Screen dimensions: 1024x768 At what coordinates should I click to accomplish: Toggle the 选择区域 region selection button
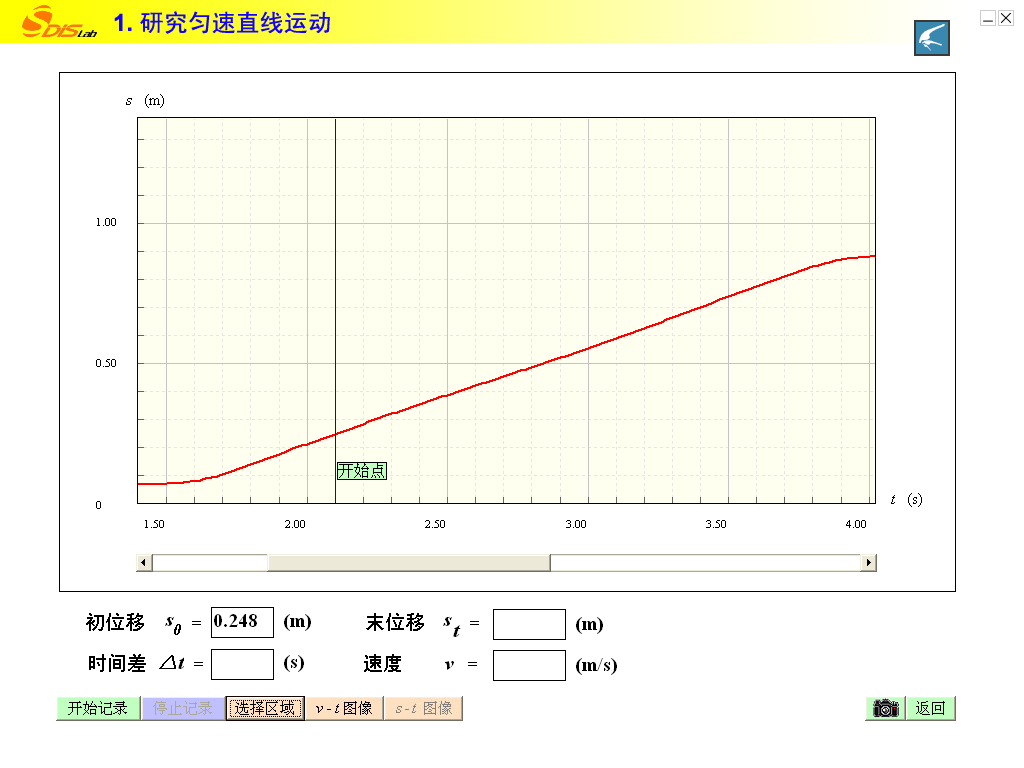[x=265, y=708]
